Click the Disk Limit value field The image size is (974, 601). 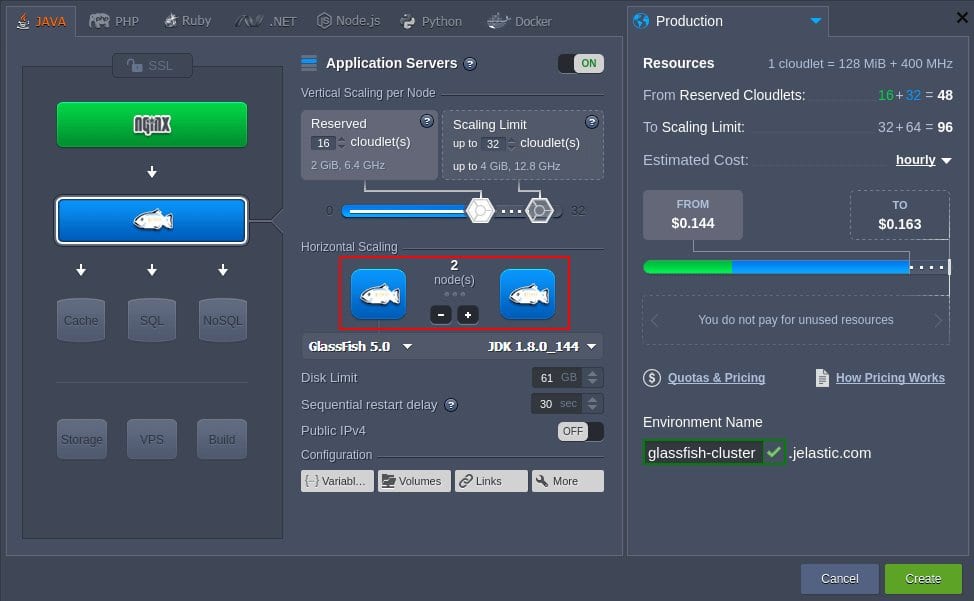pos(558,377)
